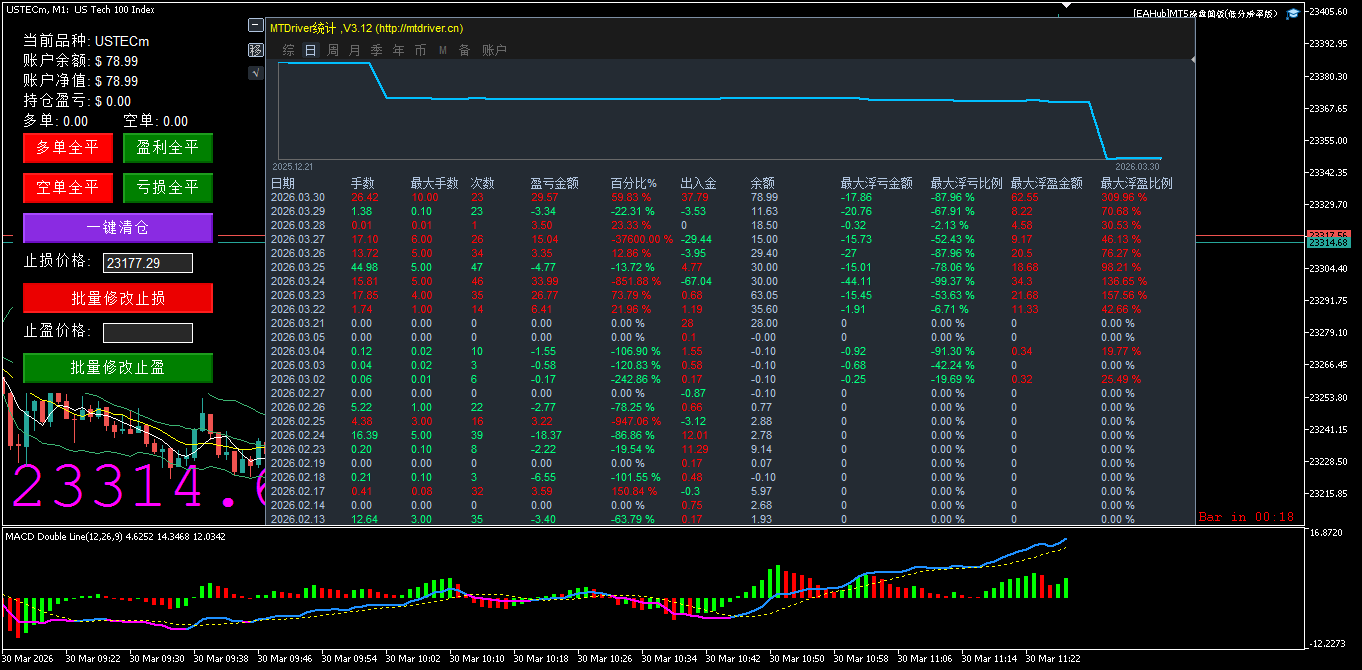
Task: Click the red 空单全平 button
Action: click(68, 187)
